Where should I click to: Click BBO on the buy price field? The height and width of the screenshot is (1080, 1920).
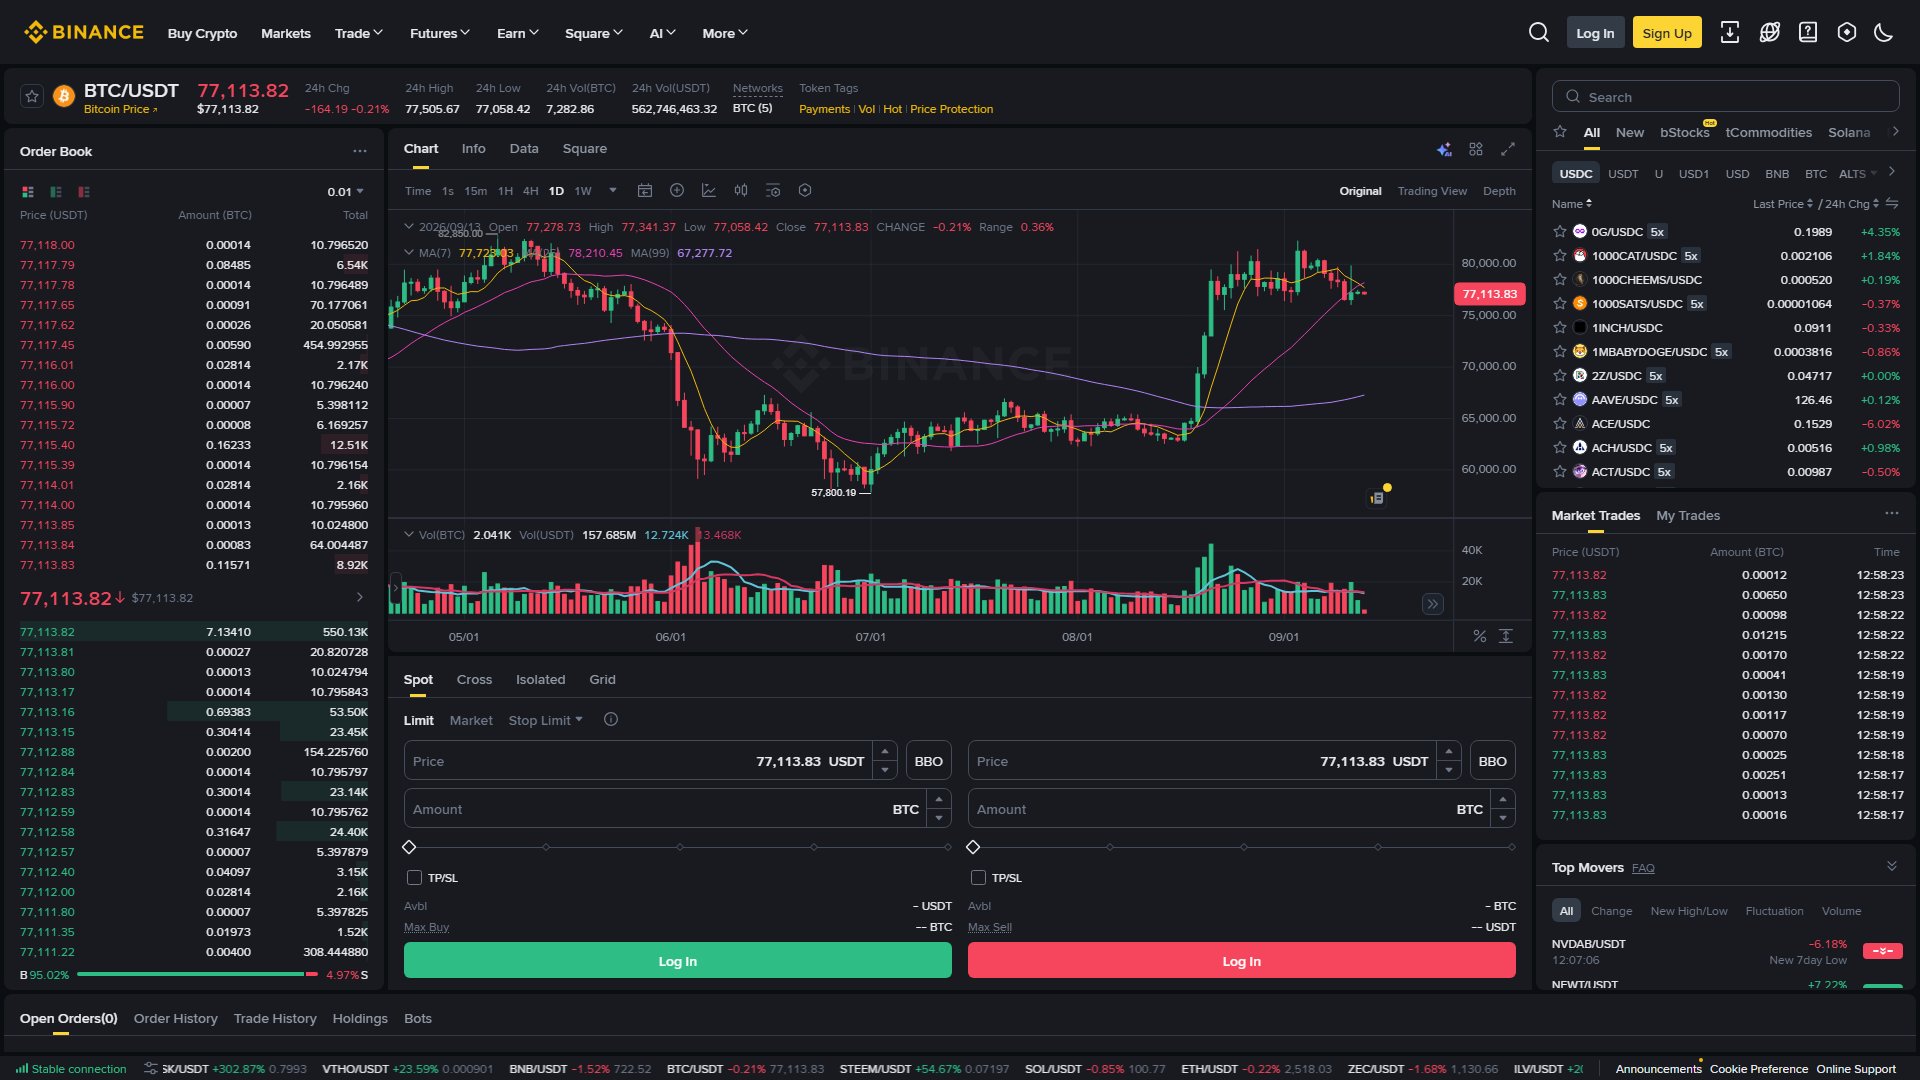pos(929,761)
